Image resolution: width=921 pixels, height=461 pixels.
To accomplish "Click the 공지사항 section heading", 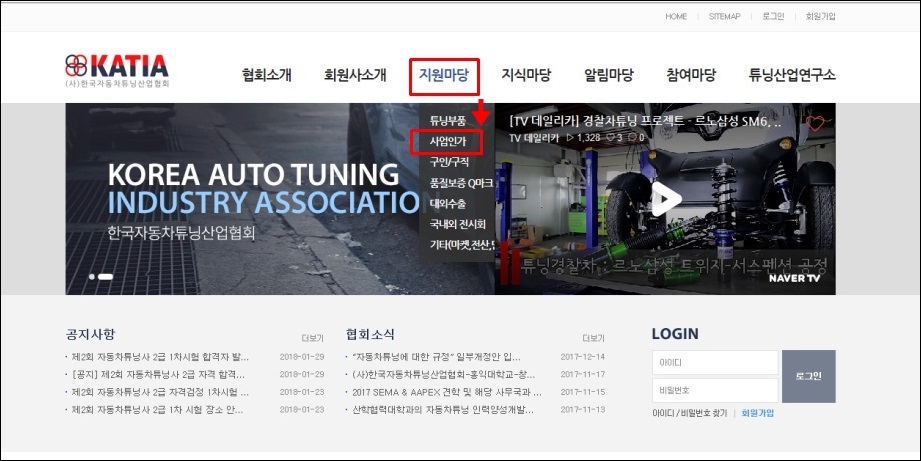I will point(90,334).
